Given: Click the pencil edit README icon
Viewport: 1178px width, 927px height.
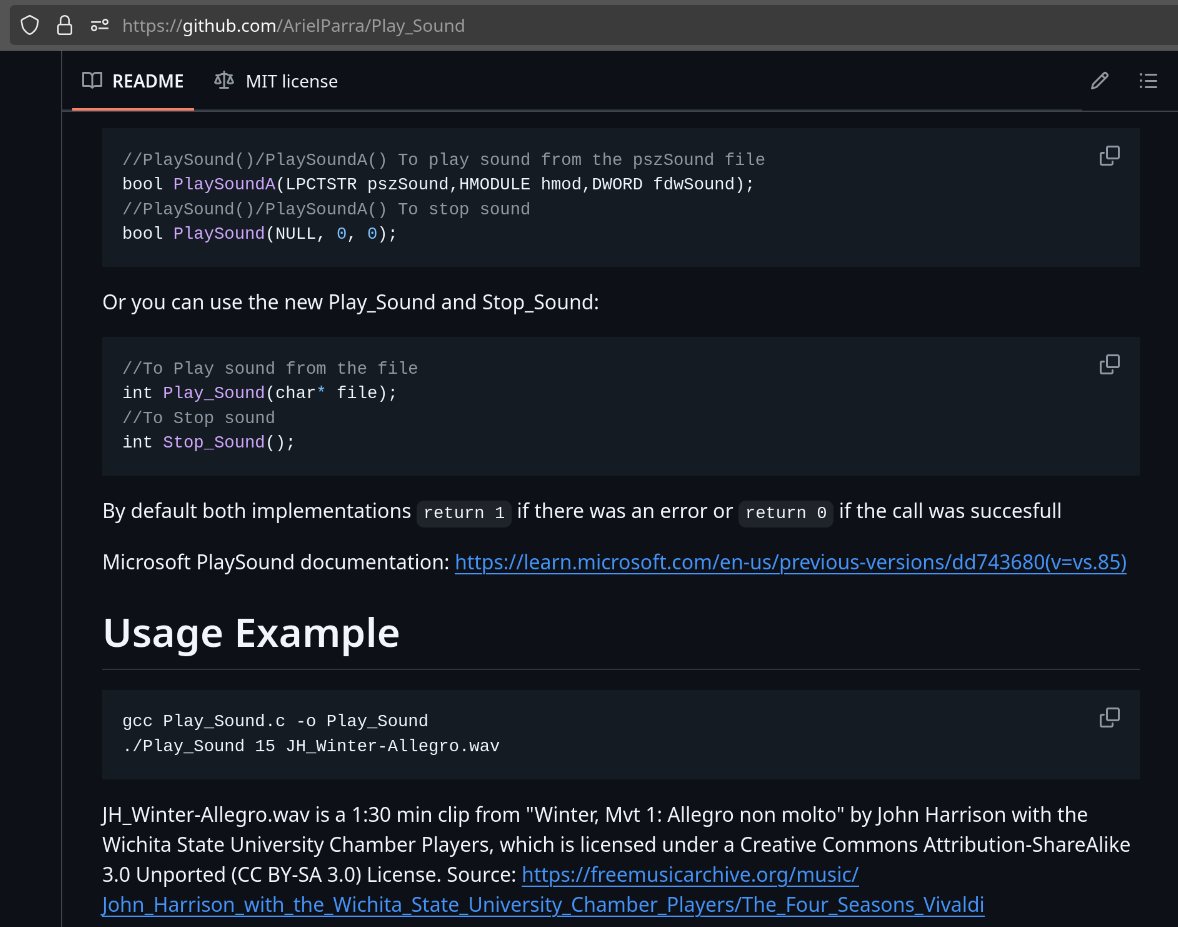Looking at the screenshot, I should pyautogui.click(x=1100, y=80).
